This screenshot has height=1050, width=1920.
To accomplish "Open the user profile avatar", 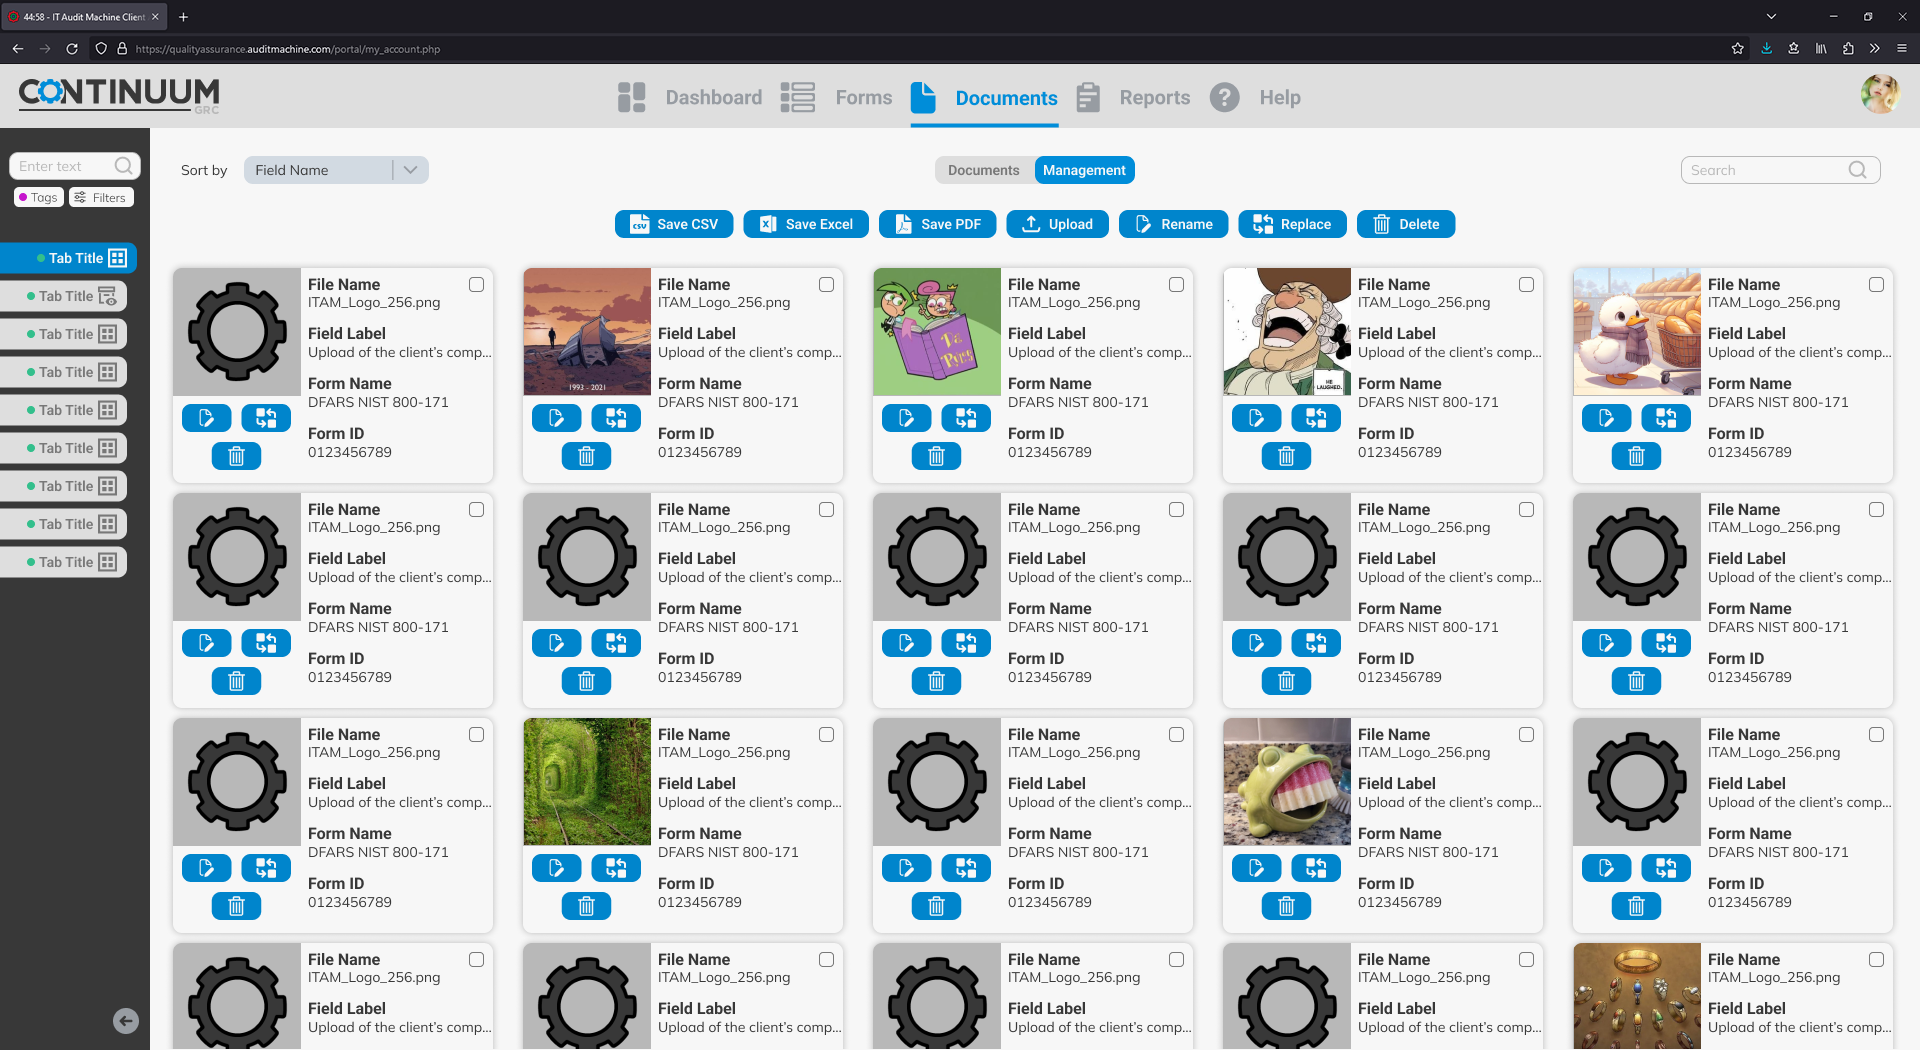I will pyautogui.click(x=1879, y=94).
